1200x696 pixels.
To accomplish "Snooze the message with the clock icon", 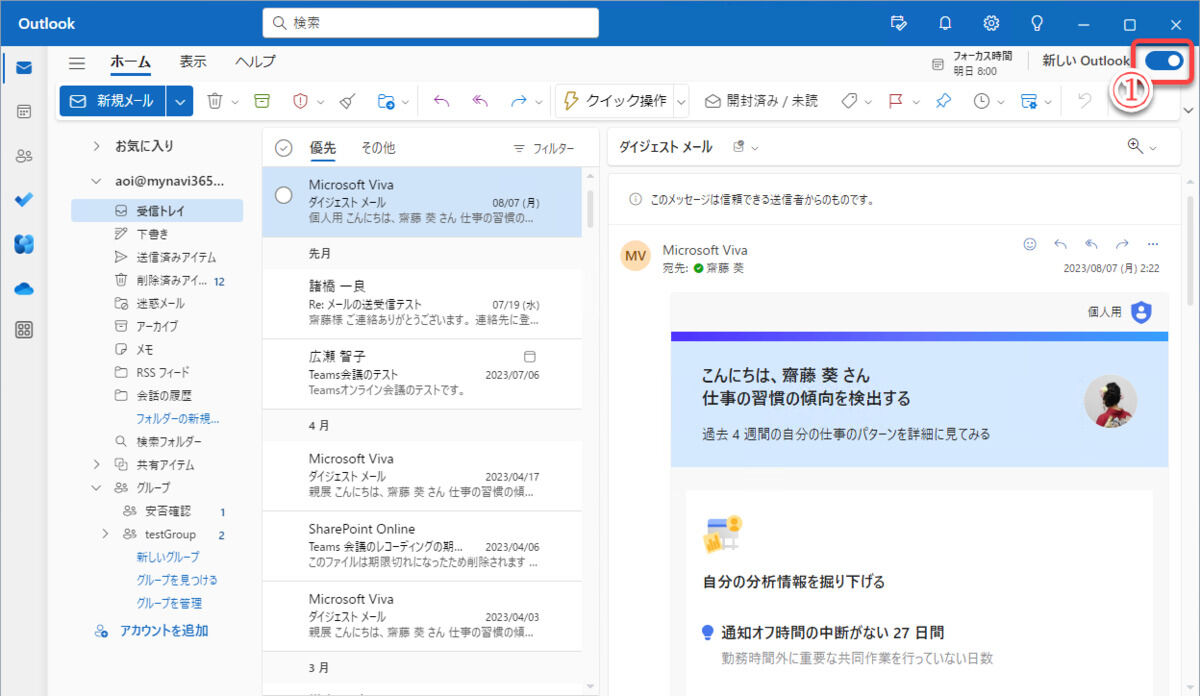I will pos(982,101).
